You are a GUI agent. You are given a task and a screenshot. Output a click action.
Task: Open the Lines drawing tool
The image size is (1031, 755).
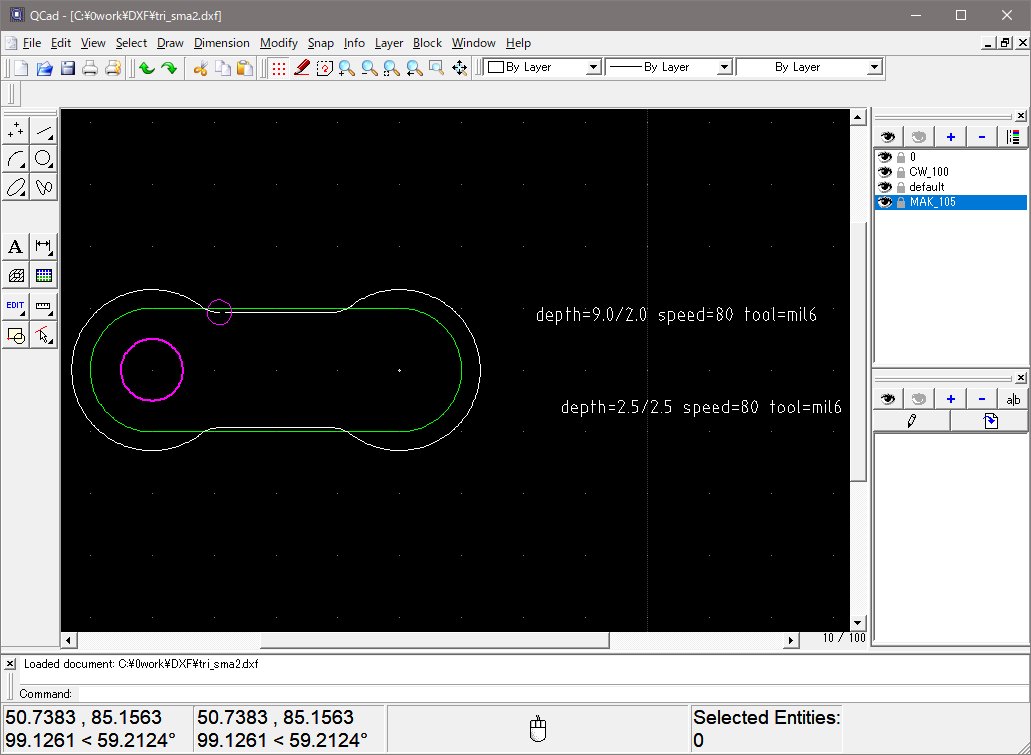coord(44,131)
